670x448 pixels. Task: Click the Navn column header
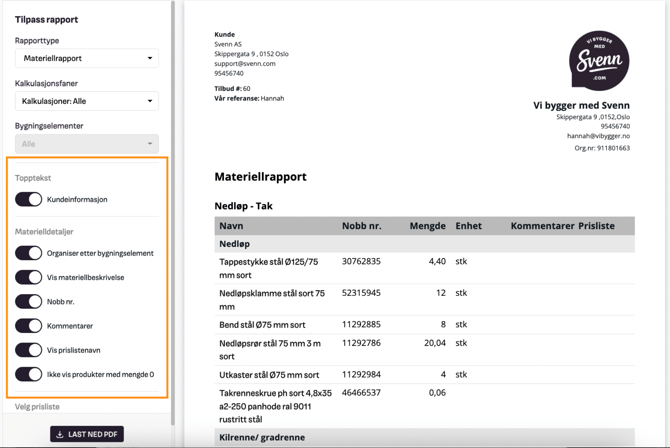[x=231, y=226]
